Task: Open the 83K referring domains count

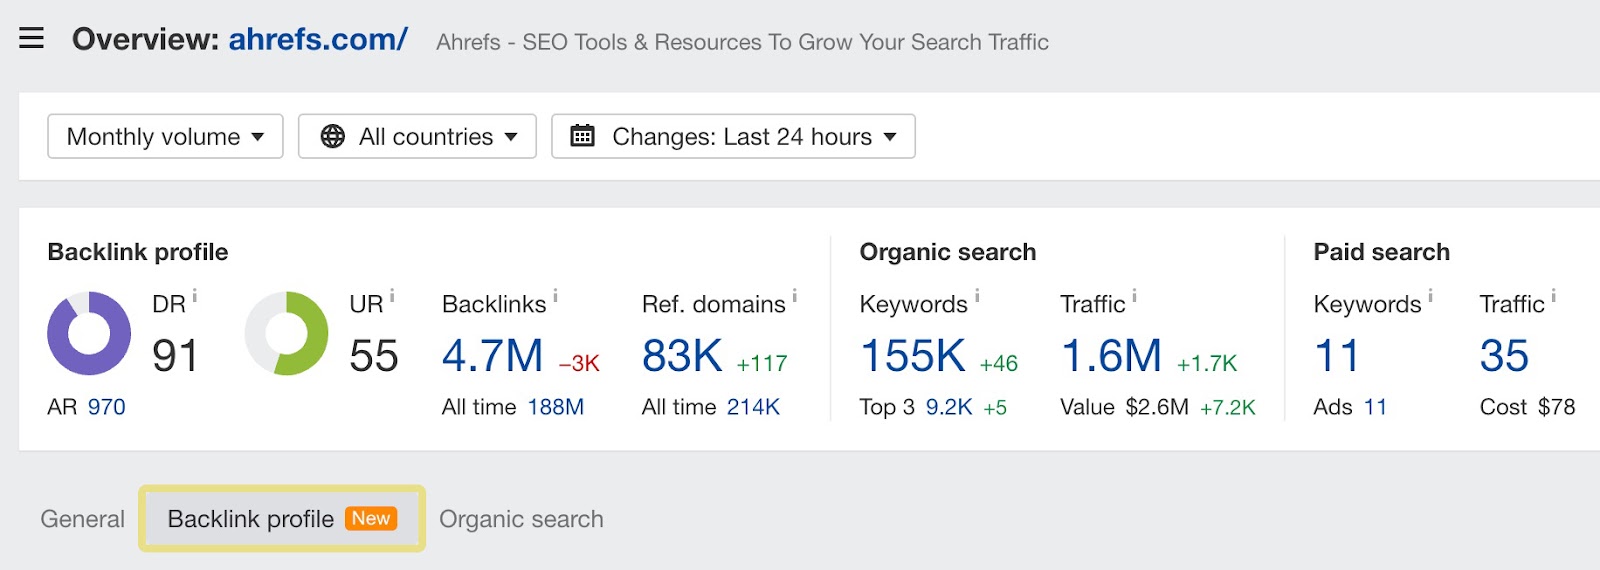Action: (x=682, y=356)
